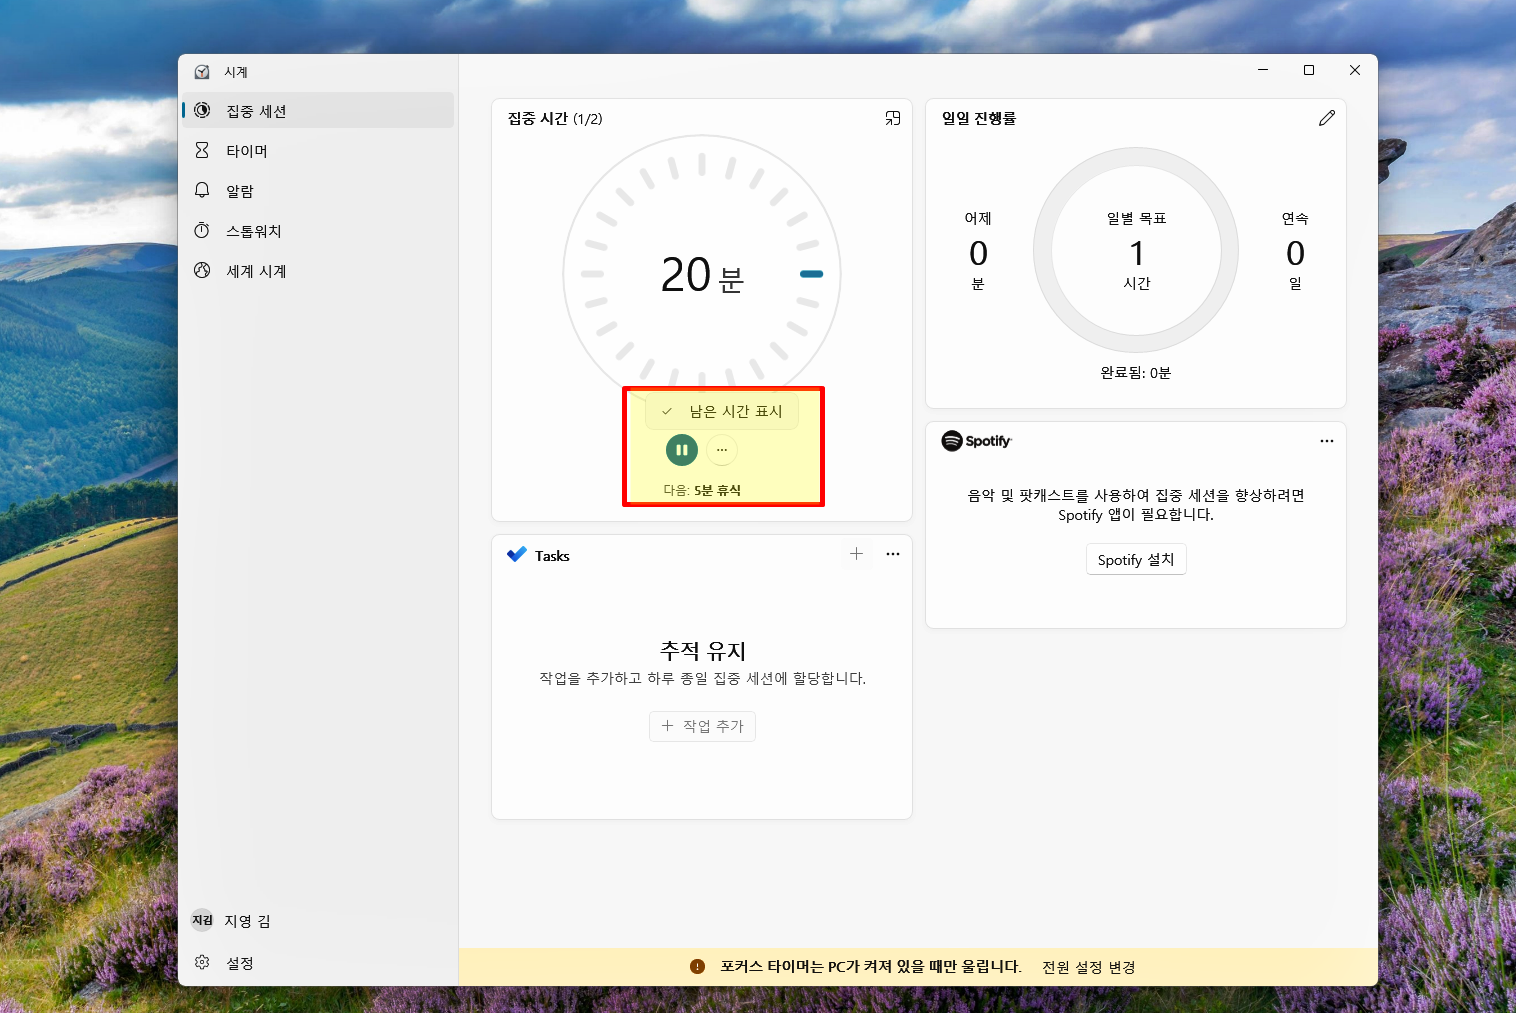Viewport: 1516px width, 1013px height.
Task: Click the 어제 0 분 statistic
Action: click(x=978, y=250)
